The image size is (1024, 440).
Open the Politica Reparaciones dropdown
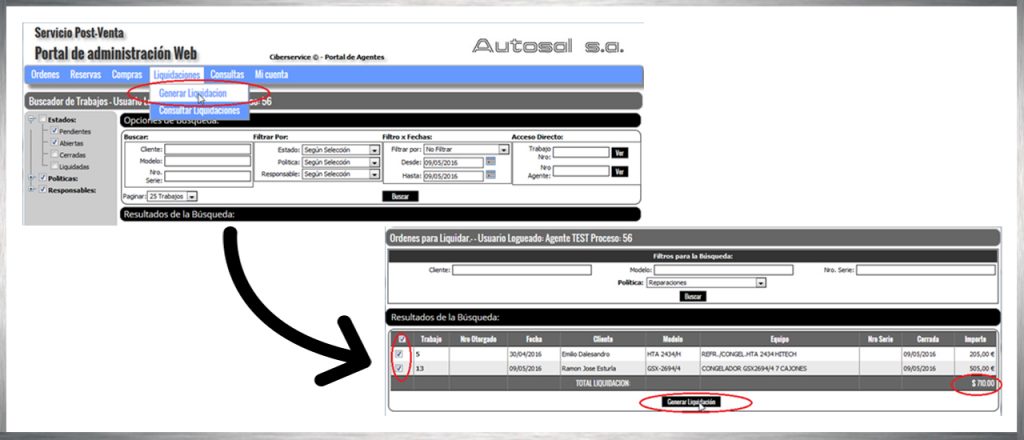click(760, 283)
